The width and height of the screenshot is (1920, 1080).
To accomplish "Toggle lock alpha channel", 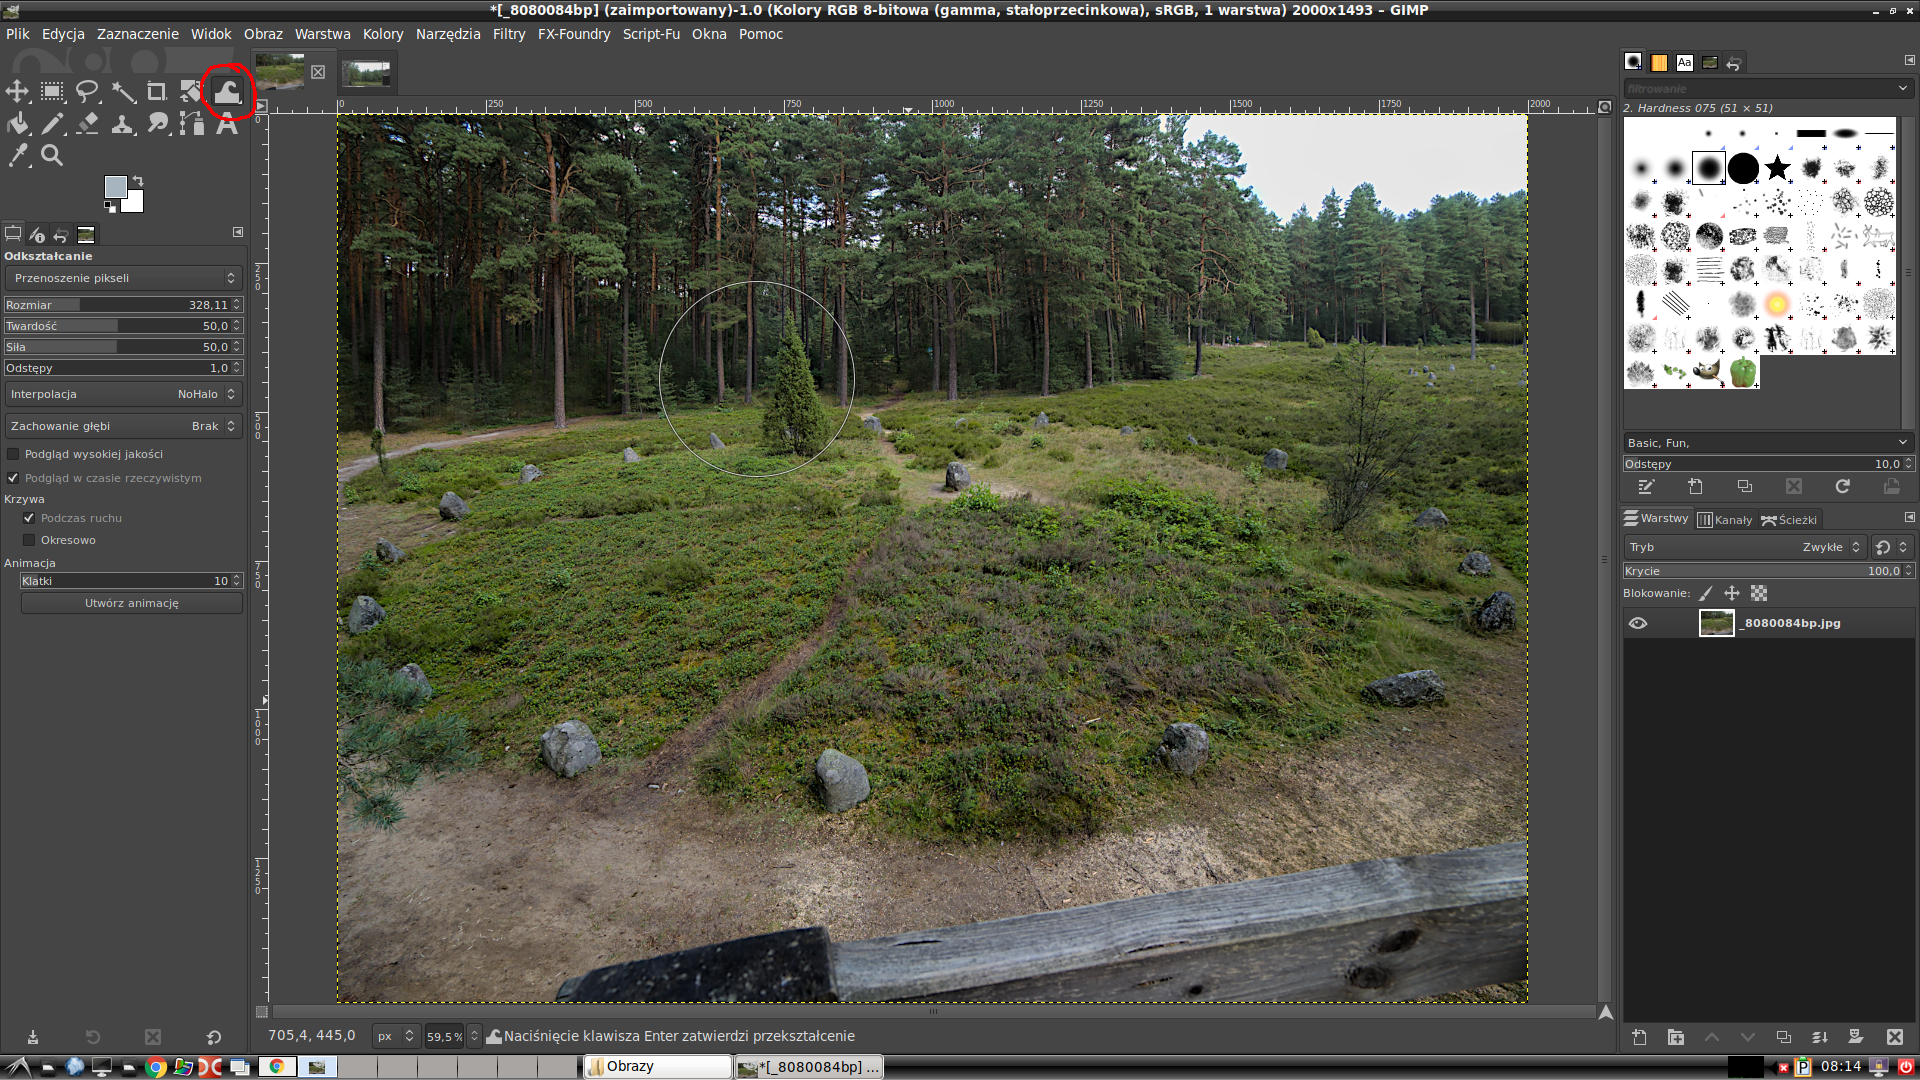I will click(1759, 593).
